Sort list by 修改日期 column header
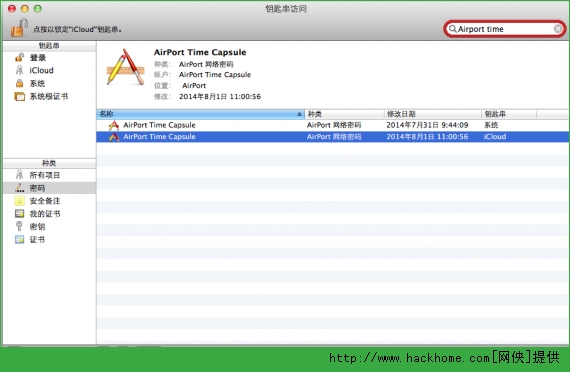Screen dimensions: 570x372 point(433,114)
